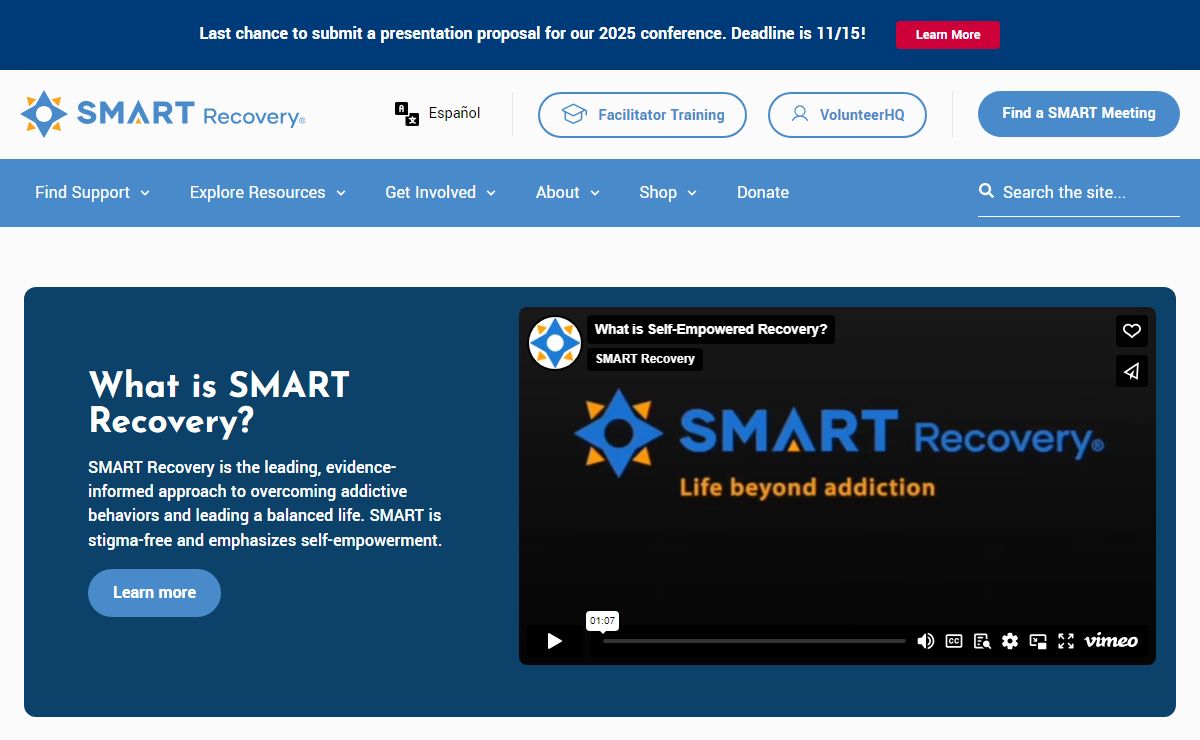Expand the Explore Resources menu
The width and height of the screenshot is (1200, 740).
tap(267, 192)
